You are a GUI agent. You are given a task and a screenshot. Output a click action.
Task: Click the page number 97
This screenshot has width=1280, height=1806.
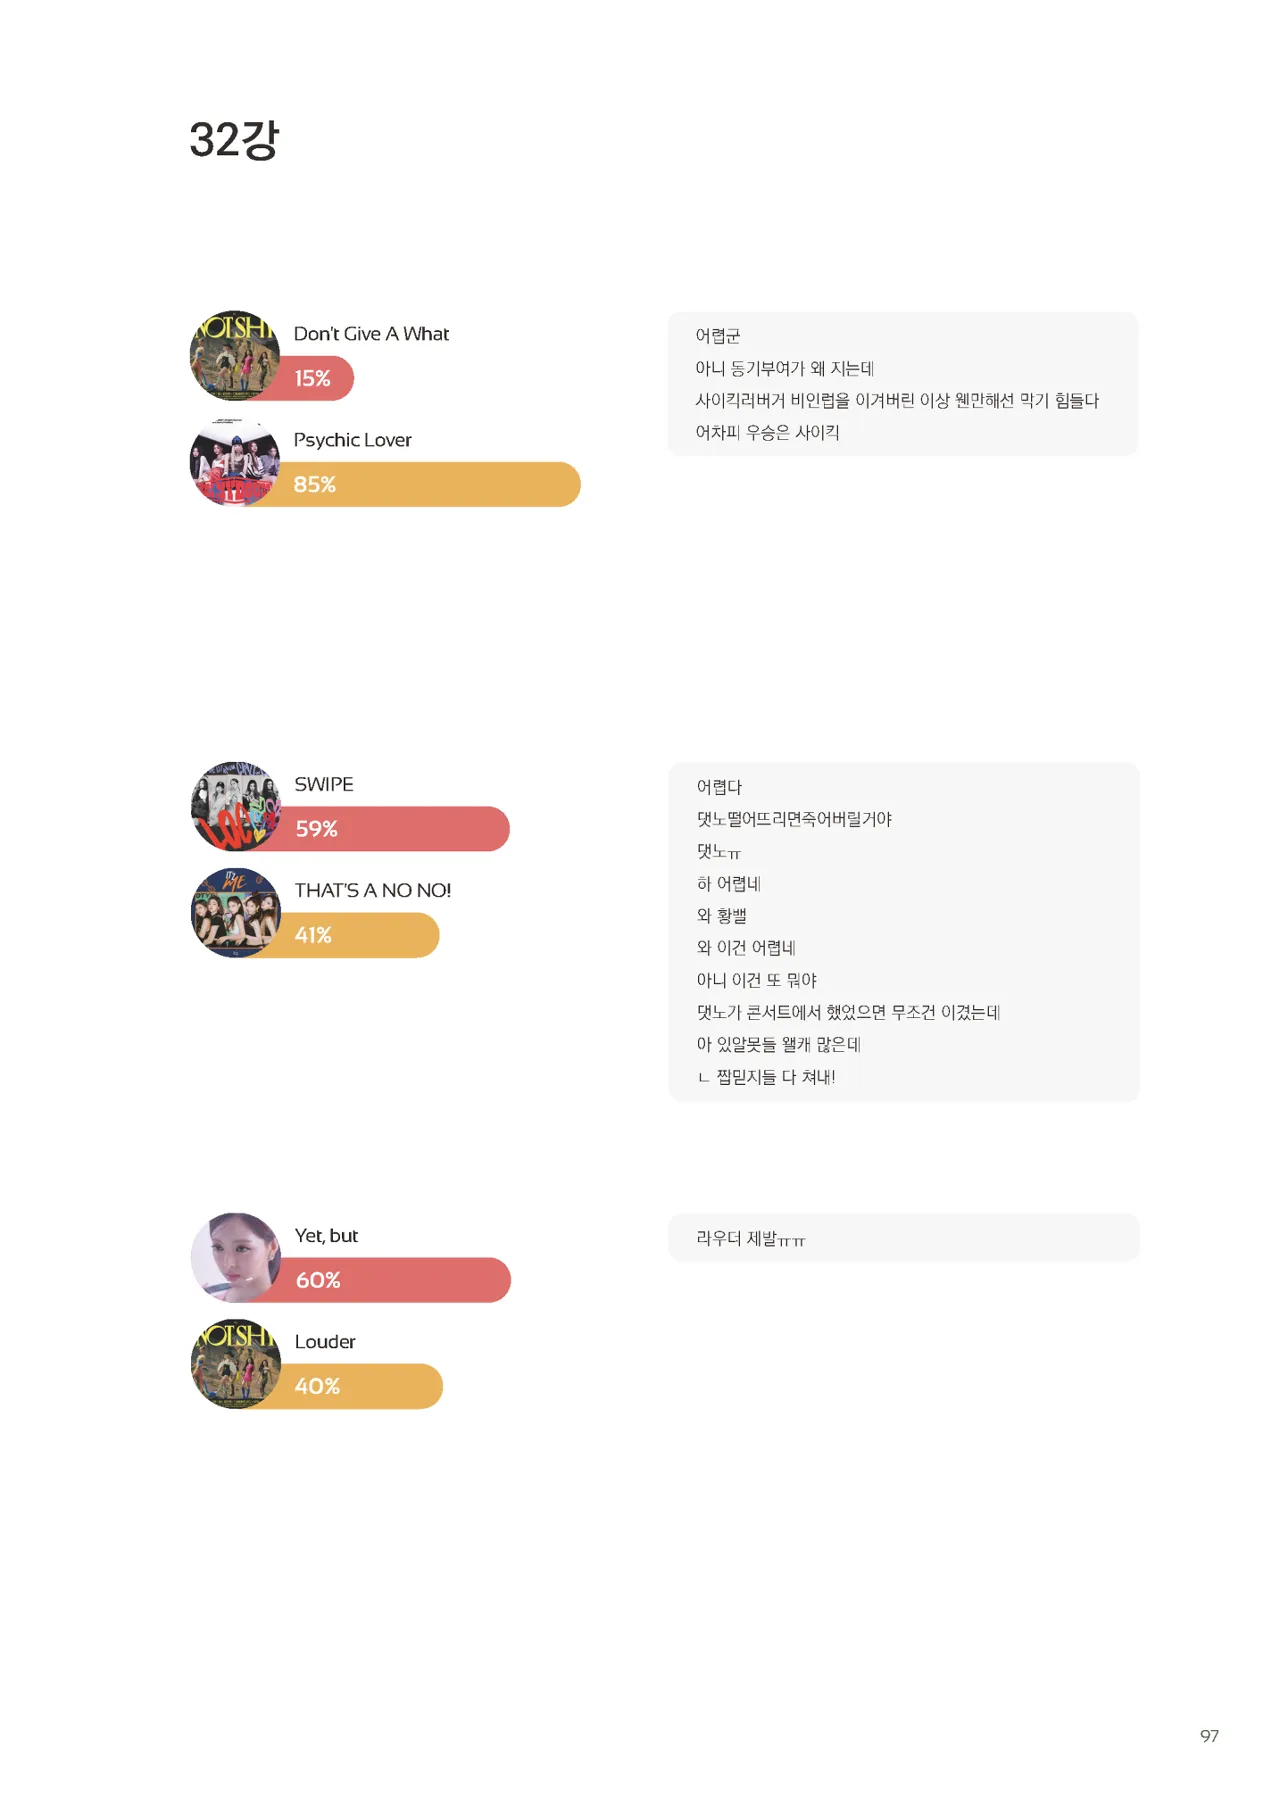(1209, 1736)
